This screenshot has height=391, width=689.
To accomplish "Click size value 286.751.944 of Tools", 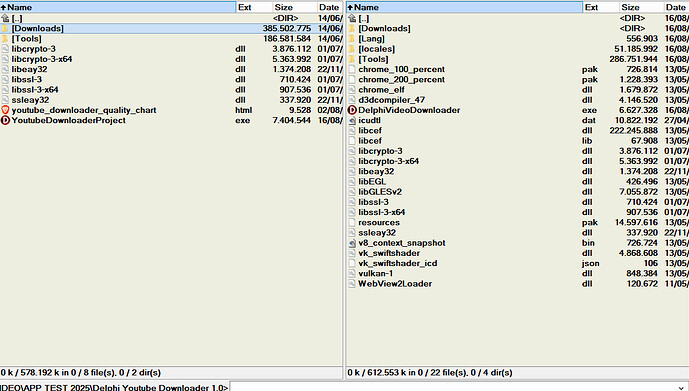I will coord(634,59).
